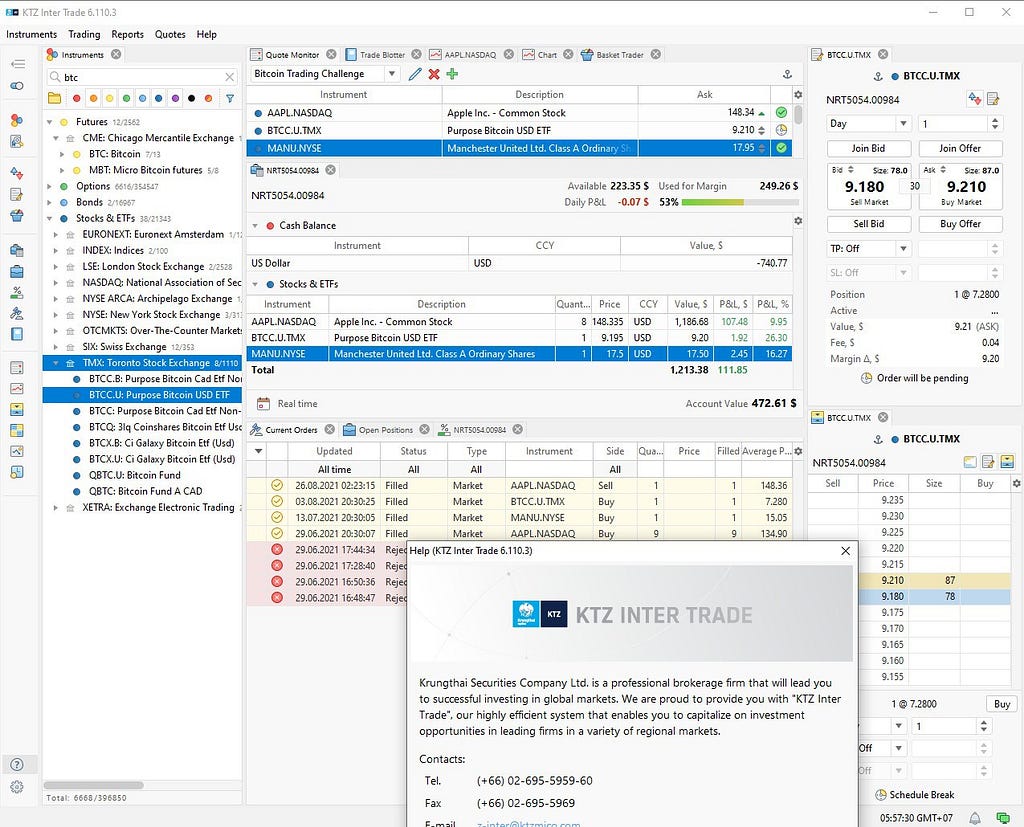Viewport: 1024px width, 827px height.
Task: Toggle the dark blue color filter dot
Action: (159, 99)
